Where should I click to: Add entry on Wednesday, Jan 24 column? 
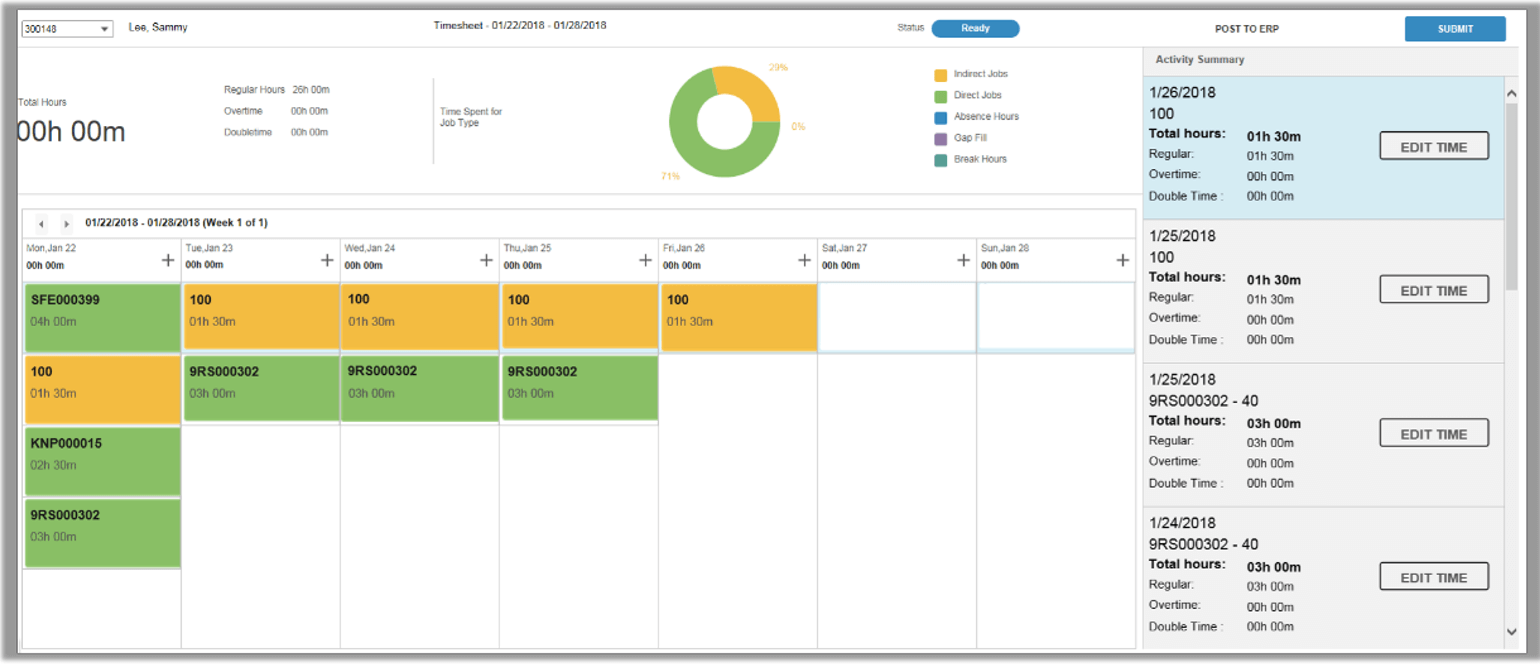coord(486,261)
